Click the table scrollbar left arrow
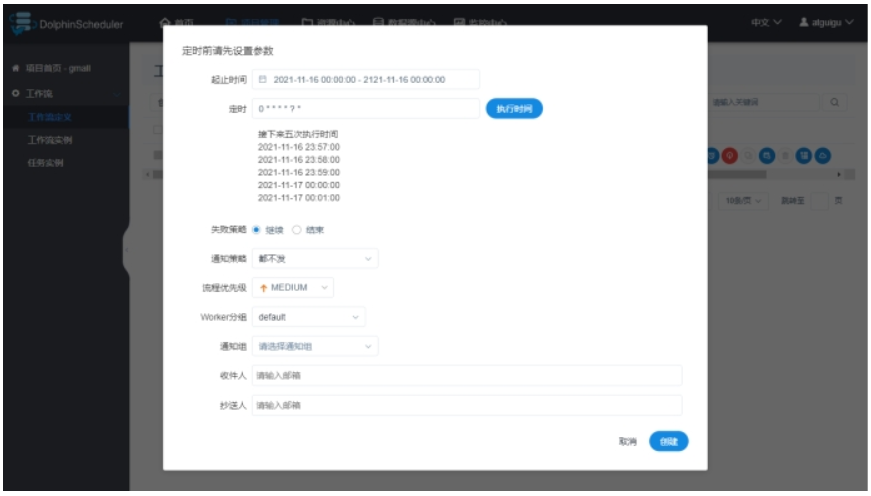This screenshot has height=496, width=871. pyautogui.click(x=147, y=174)
